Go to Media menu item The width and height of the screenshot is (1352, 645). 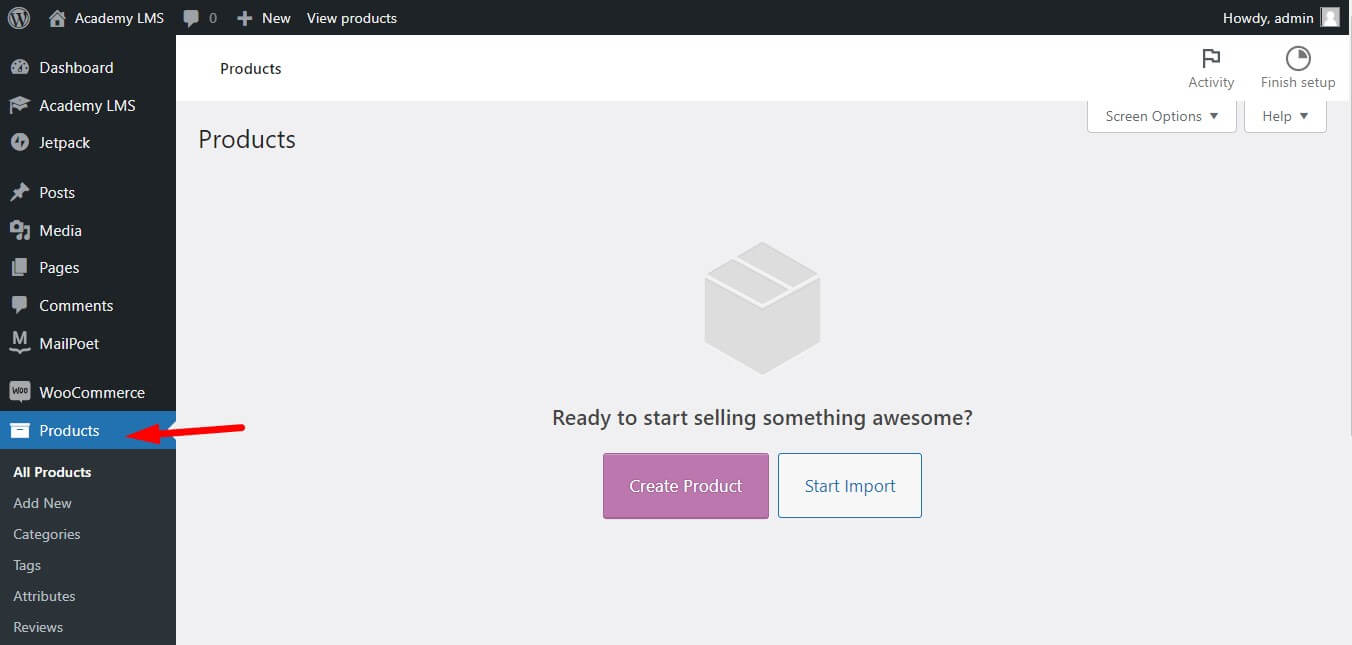pos(88,230)
